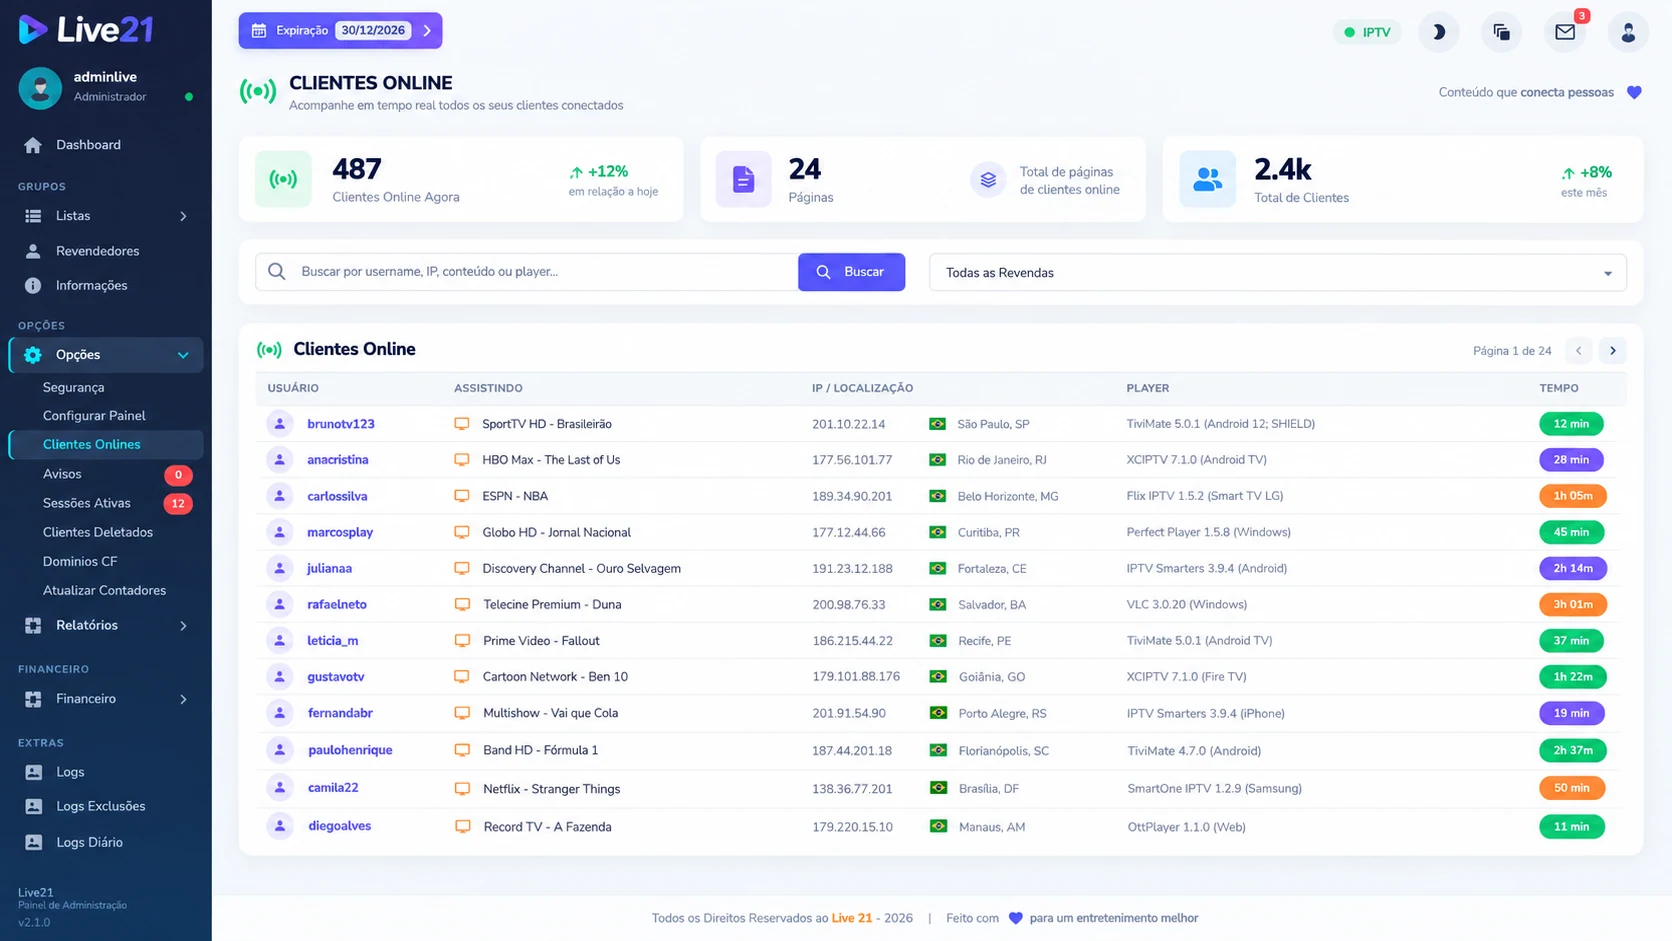Screen dimensions: 1672x941
Task: Open Atualizar Contadores submenu item
Action: coord(104,590)
